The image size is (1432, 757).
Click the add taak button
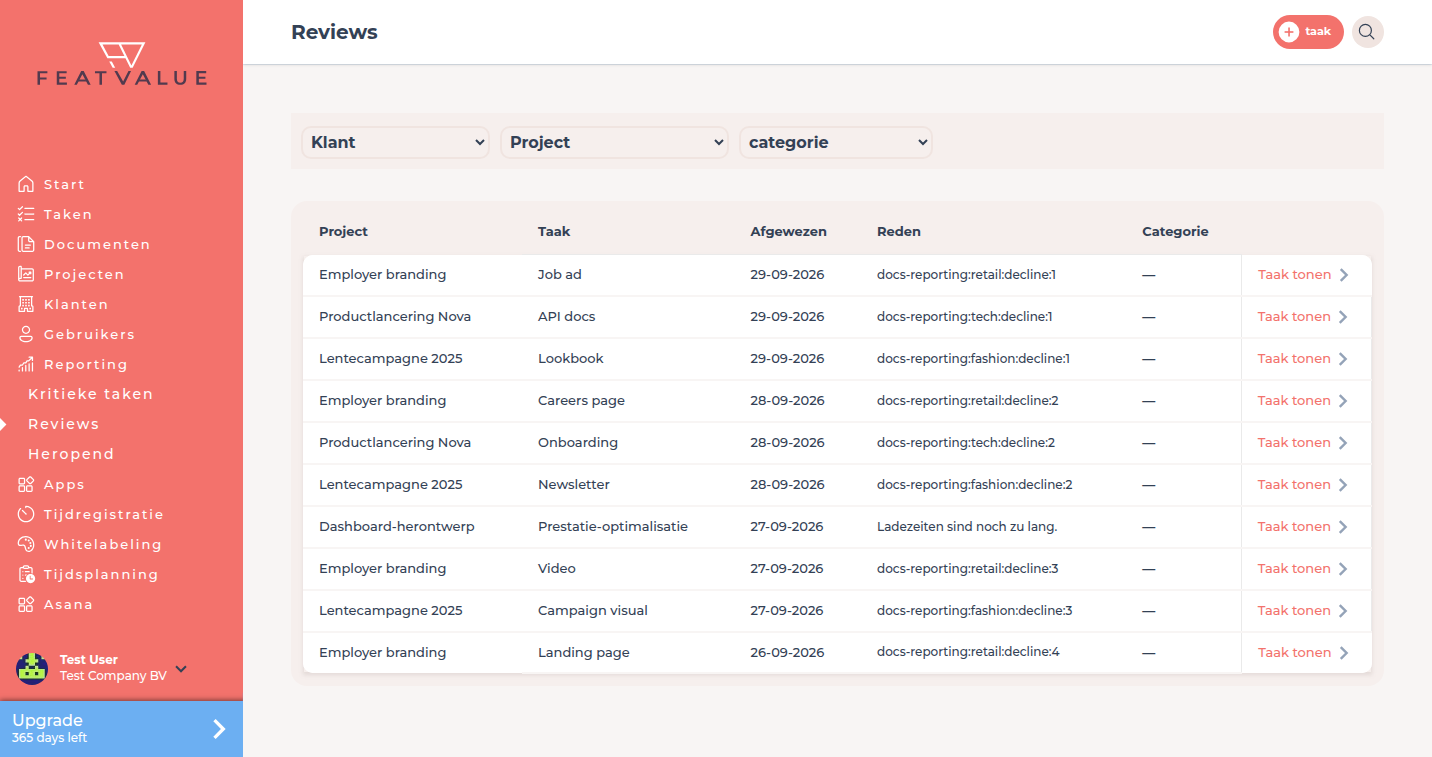1308,32
